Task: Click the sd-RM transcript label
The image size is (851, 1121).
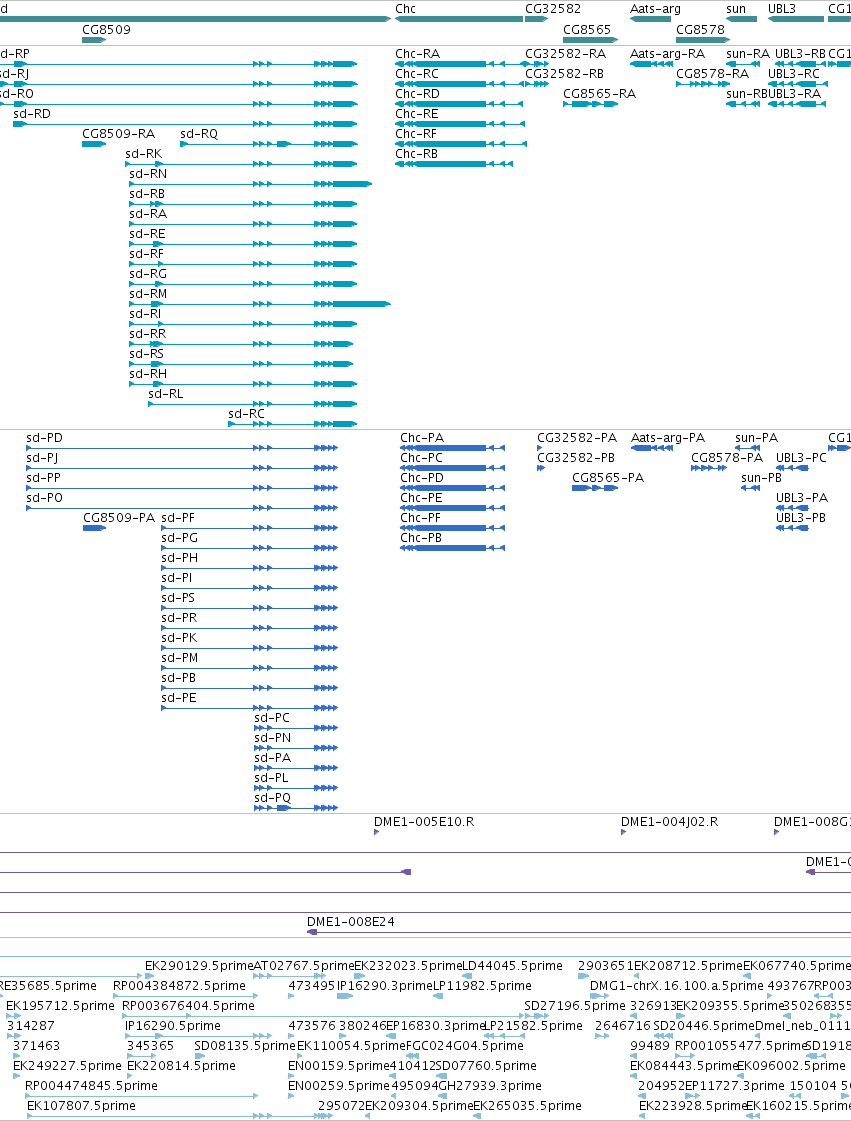Action: [x=148, y=295]
